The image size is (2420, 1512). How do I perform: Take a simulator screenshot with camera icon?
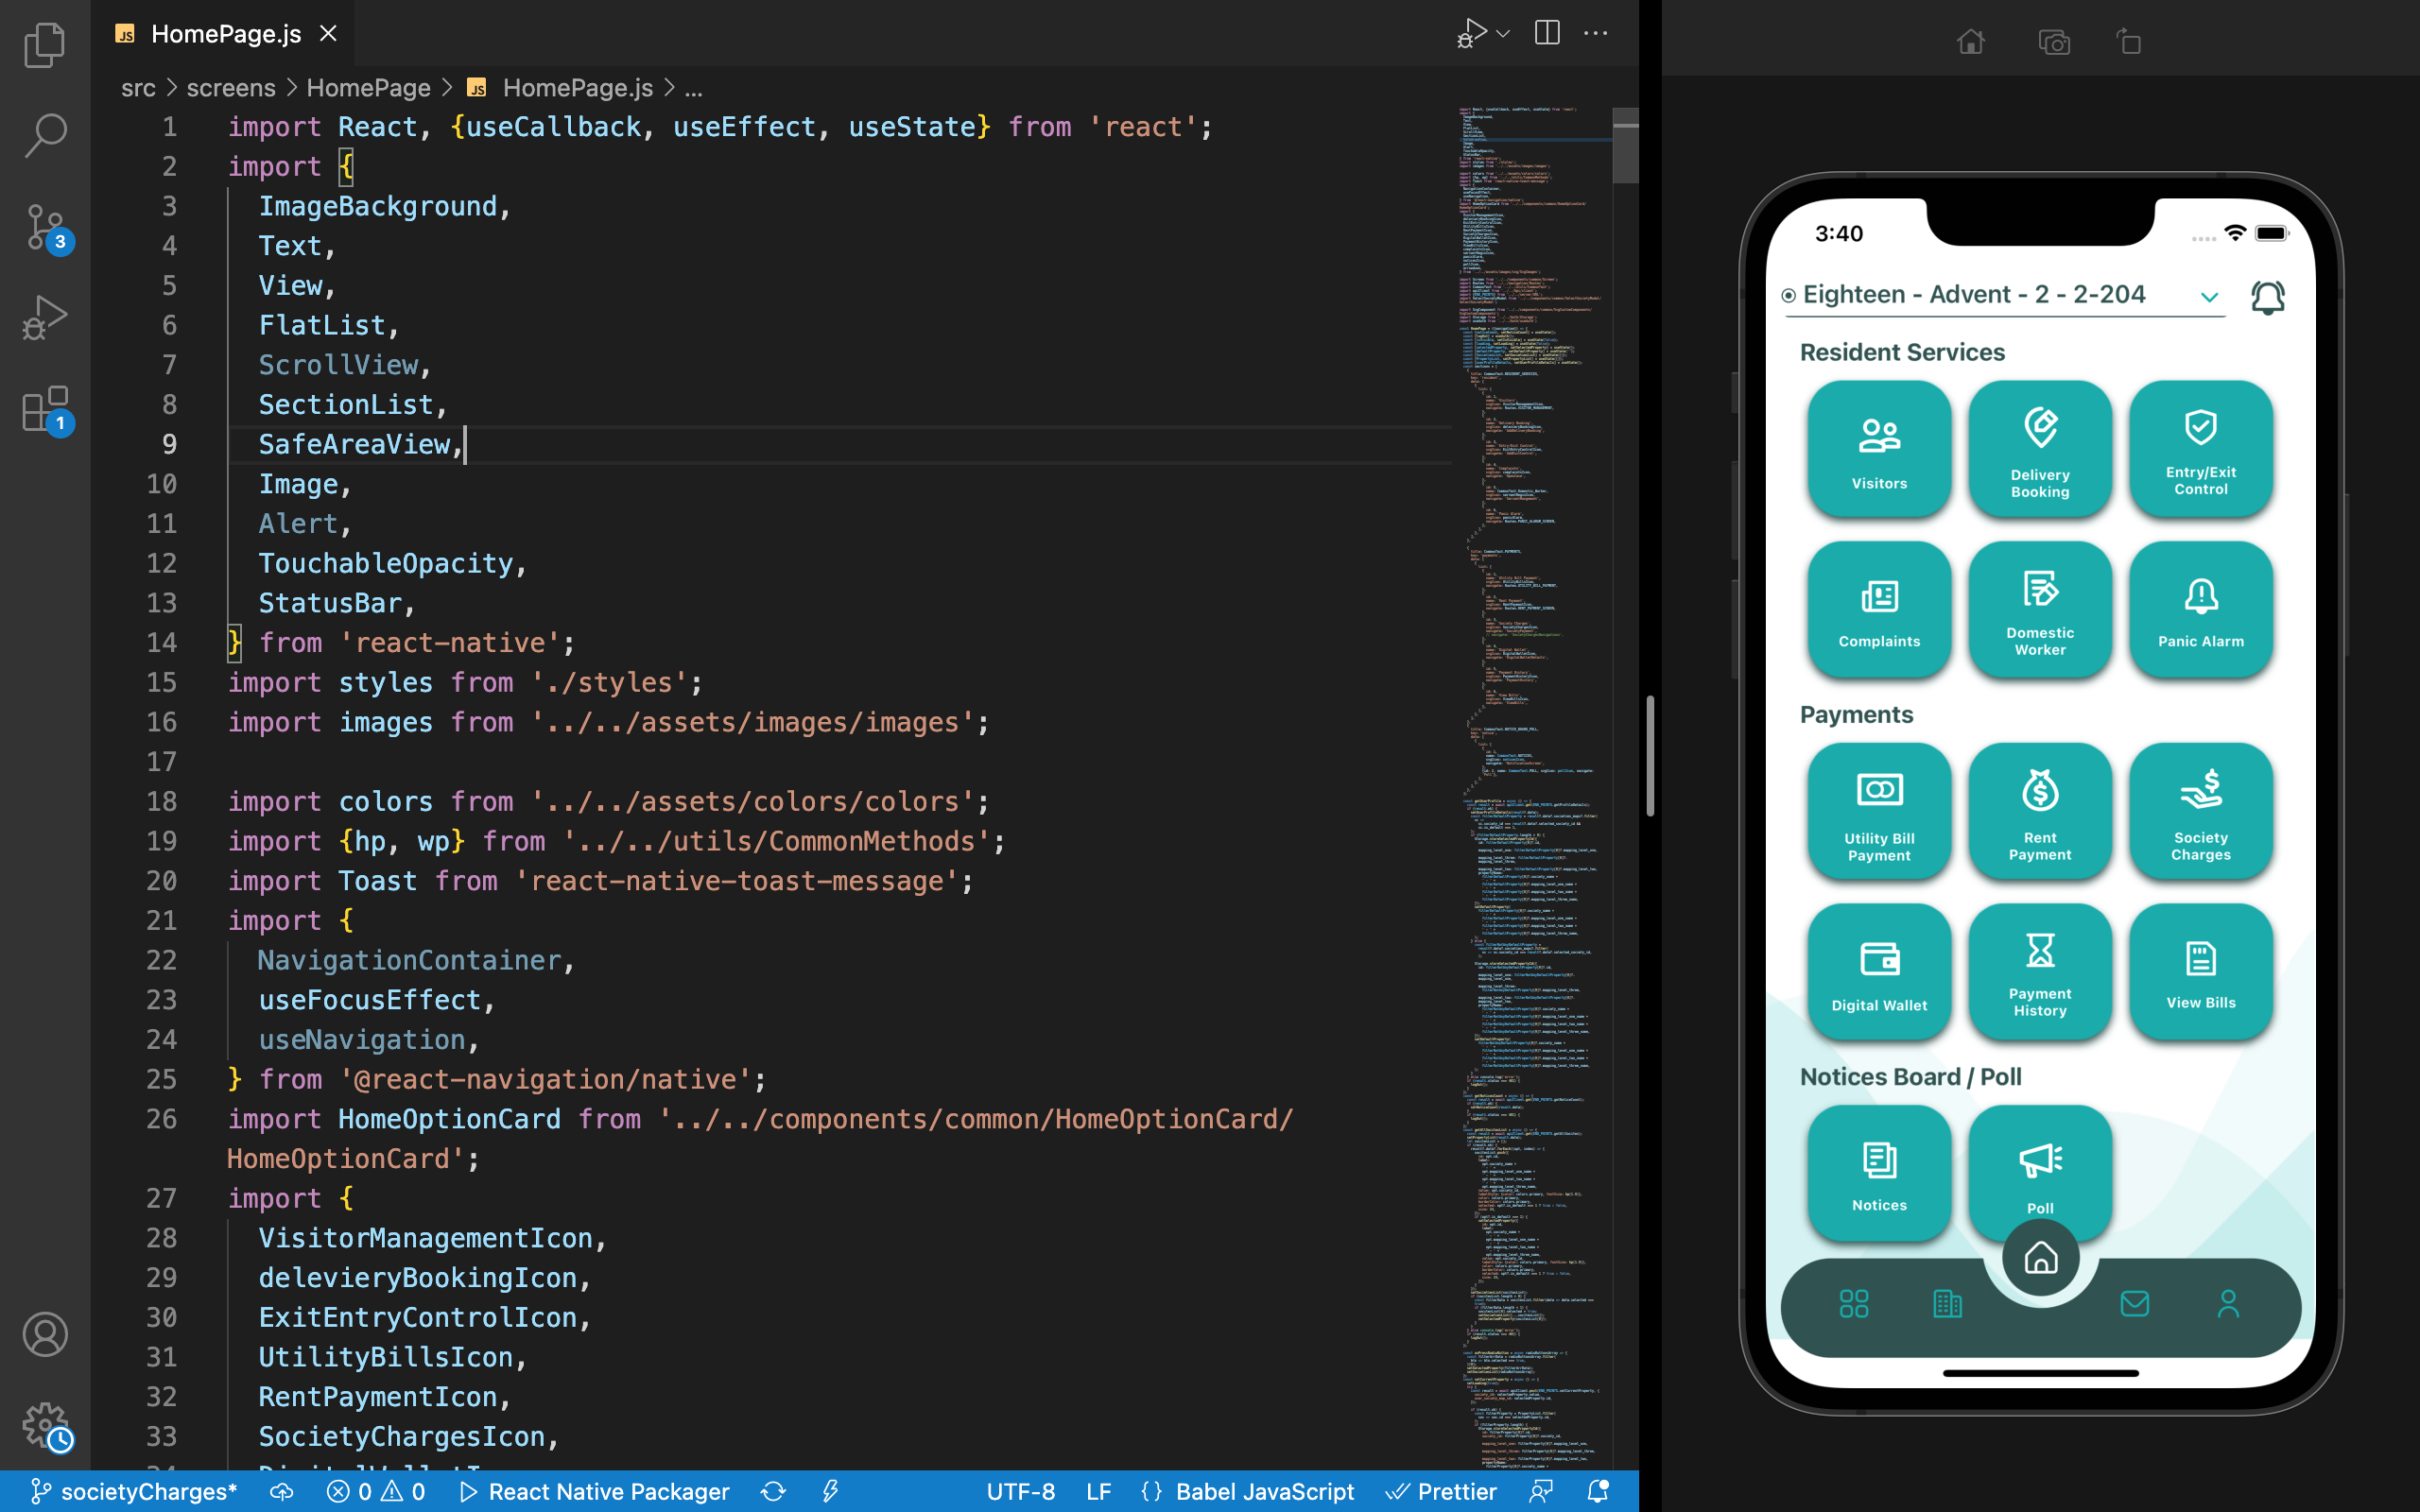click(2054, 42)
